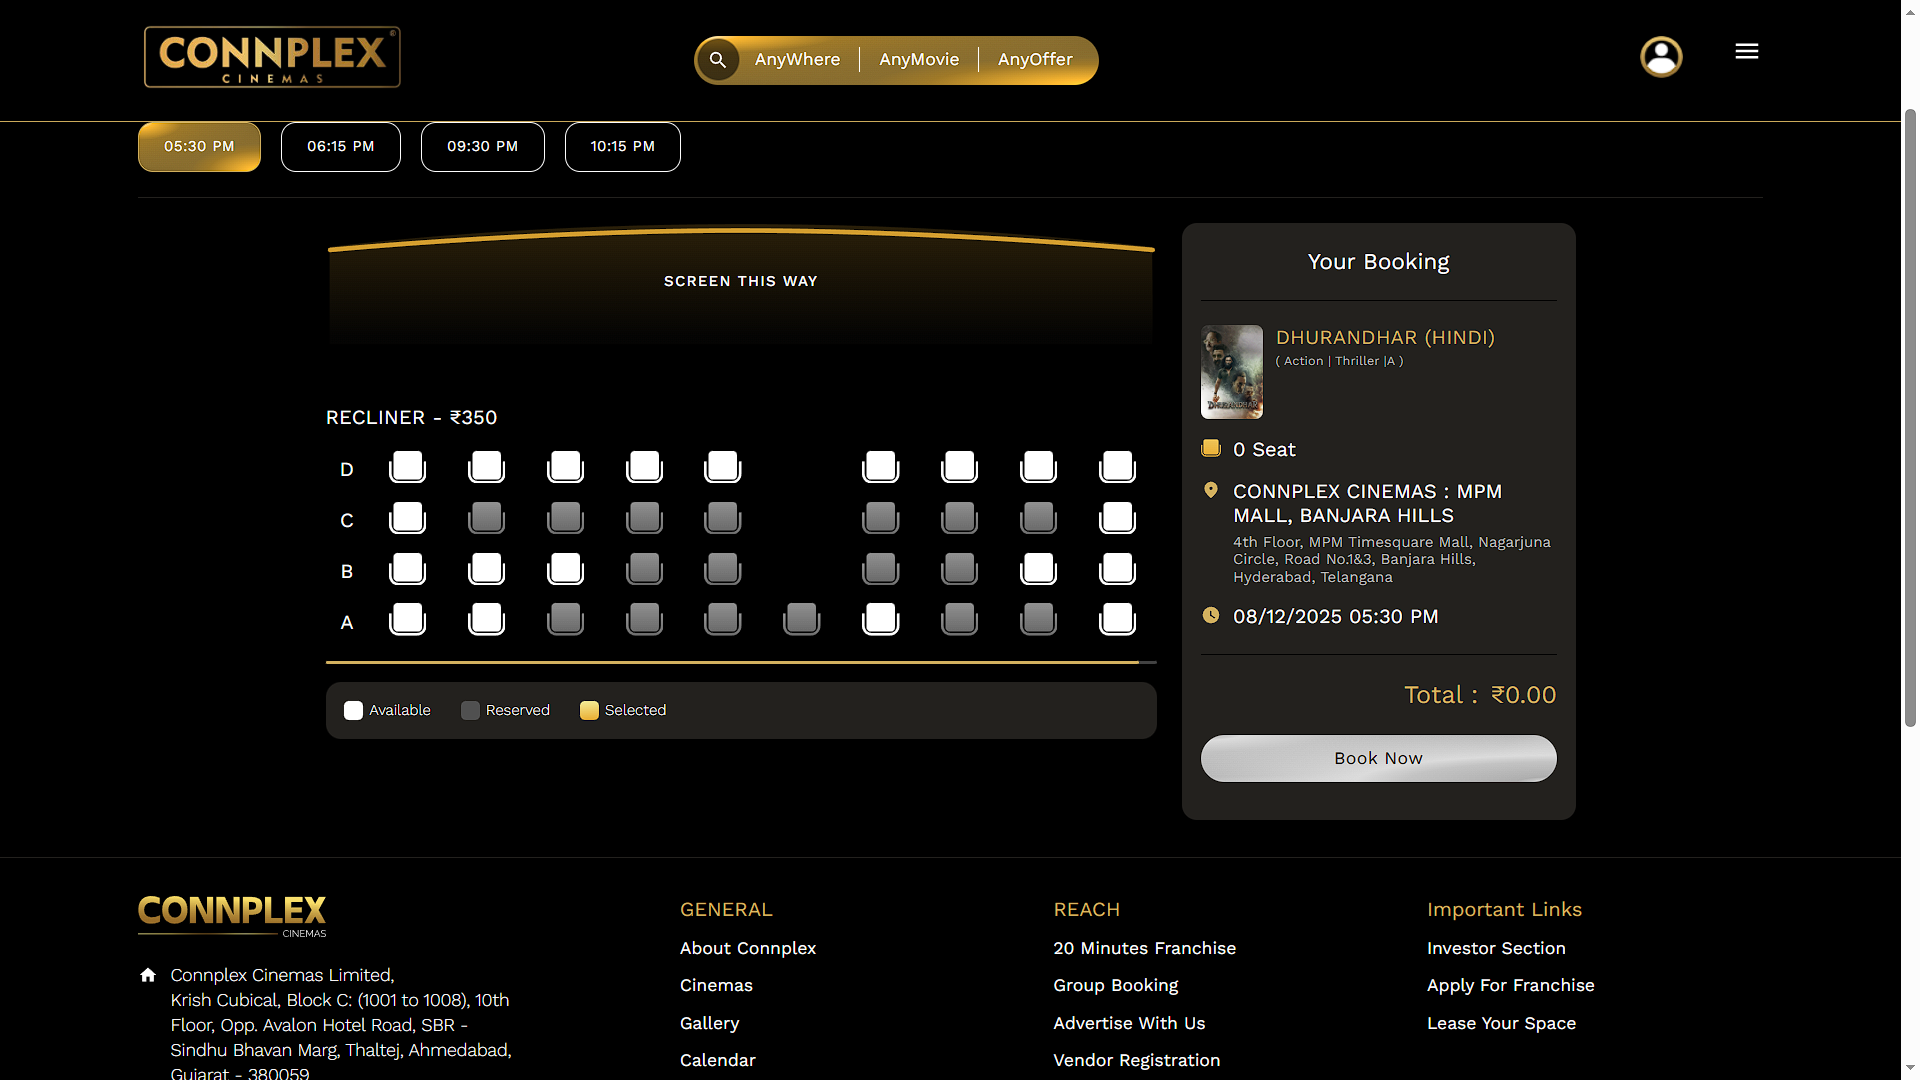Click the home icon beside address

148,975
